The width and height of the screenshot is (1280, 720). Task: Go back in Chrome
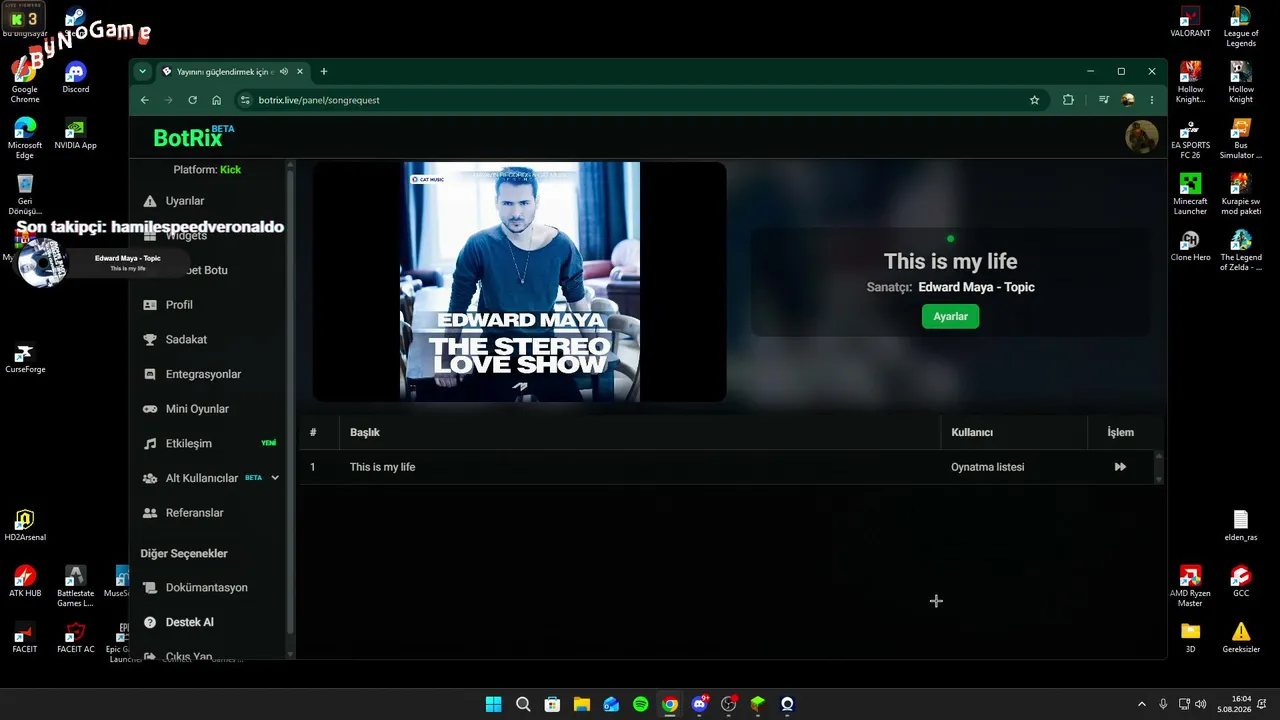[x=144, y=100]
